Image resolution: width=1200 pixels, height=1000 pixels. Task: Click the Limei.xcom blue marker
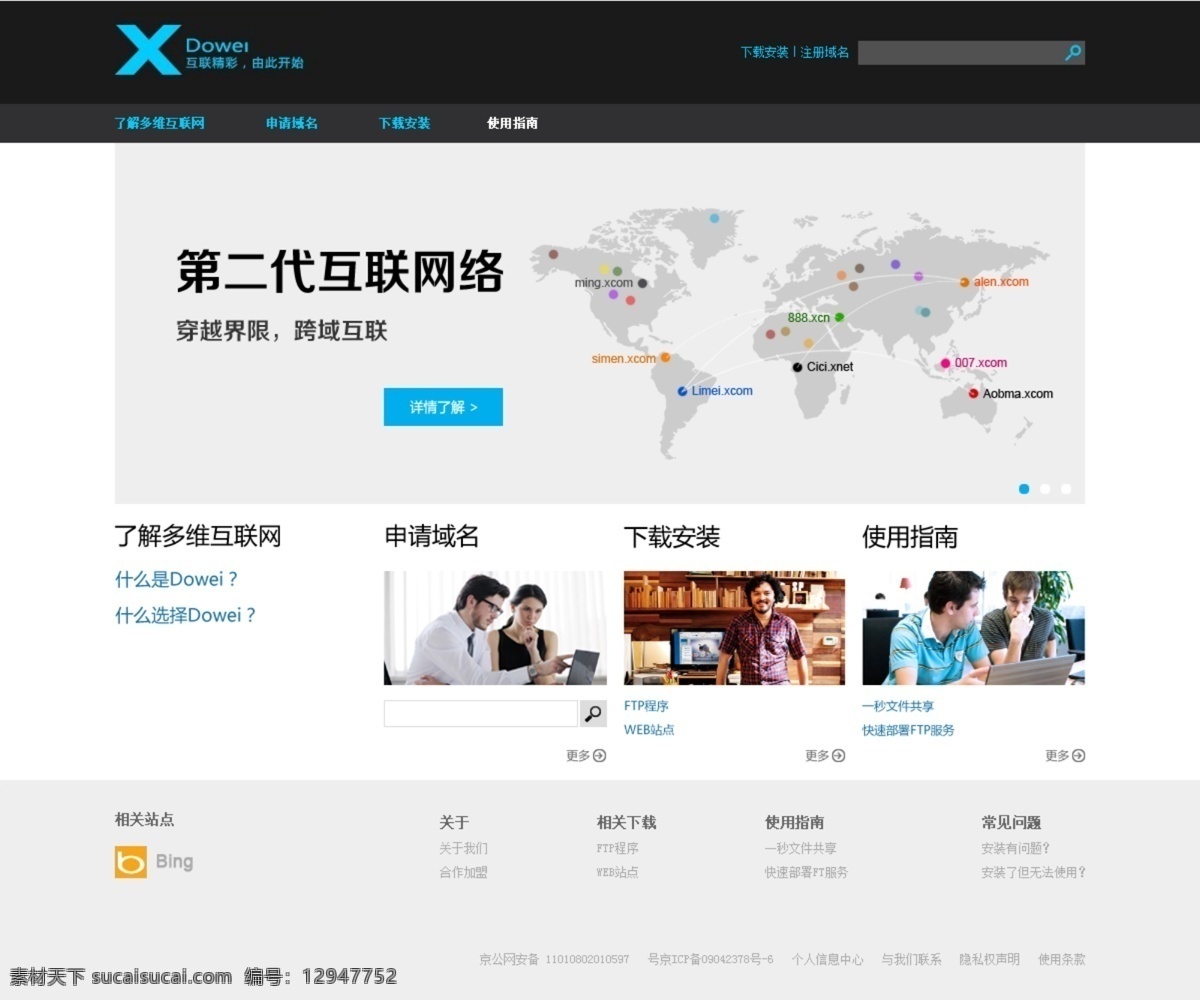[x=682, y=391]
